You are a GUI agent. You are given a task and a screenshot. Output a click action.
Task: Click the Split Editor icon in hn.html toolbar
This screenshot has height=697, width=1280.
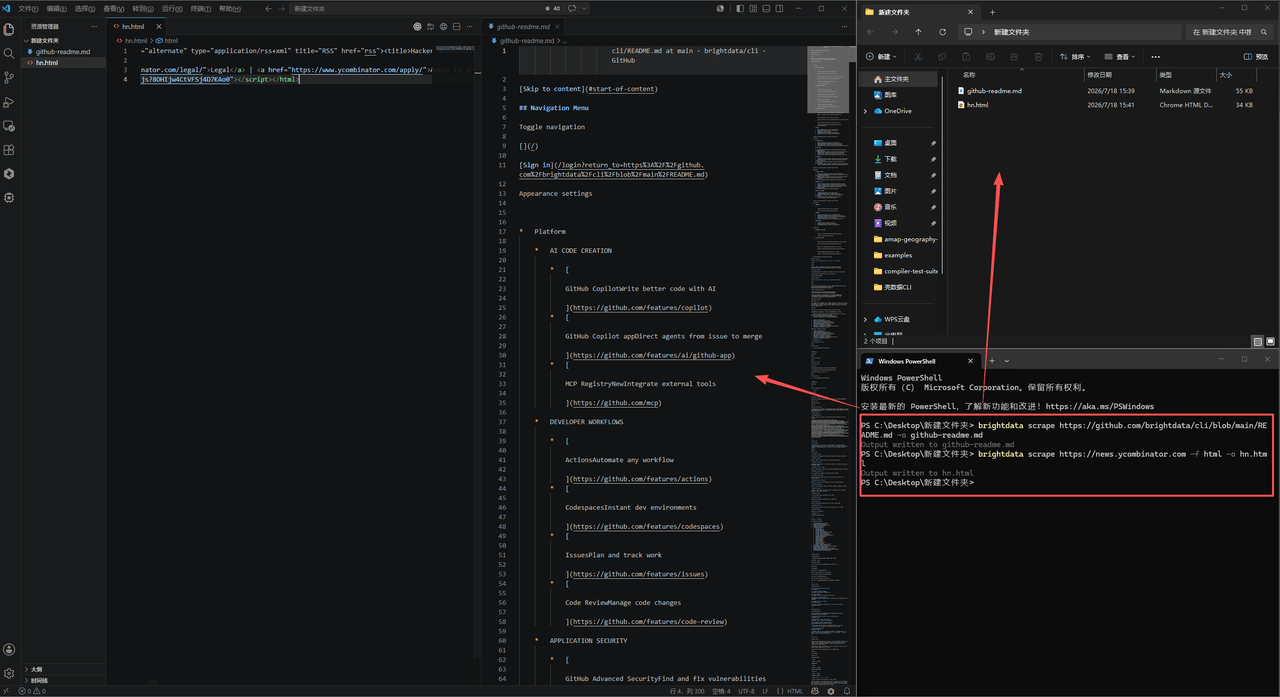(456, 27)
